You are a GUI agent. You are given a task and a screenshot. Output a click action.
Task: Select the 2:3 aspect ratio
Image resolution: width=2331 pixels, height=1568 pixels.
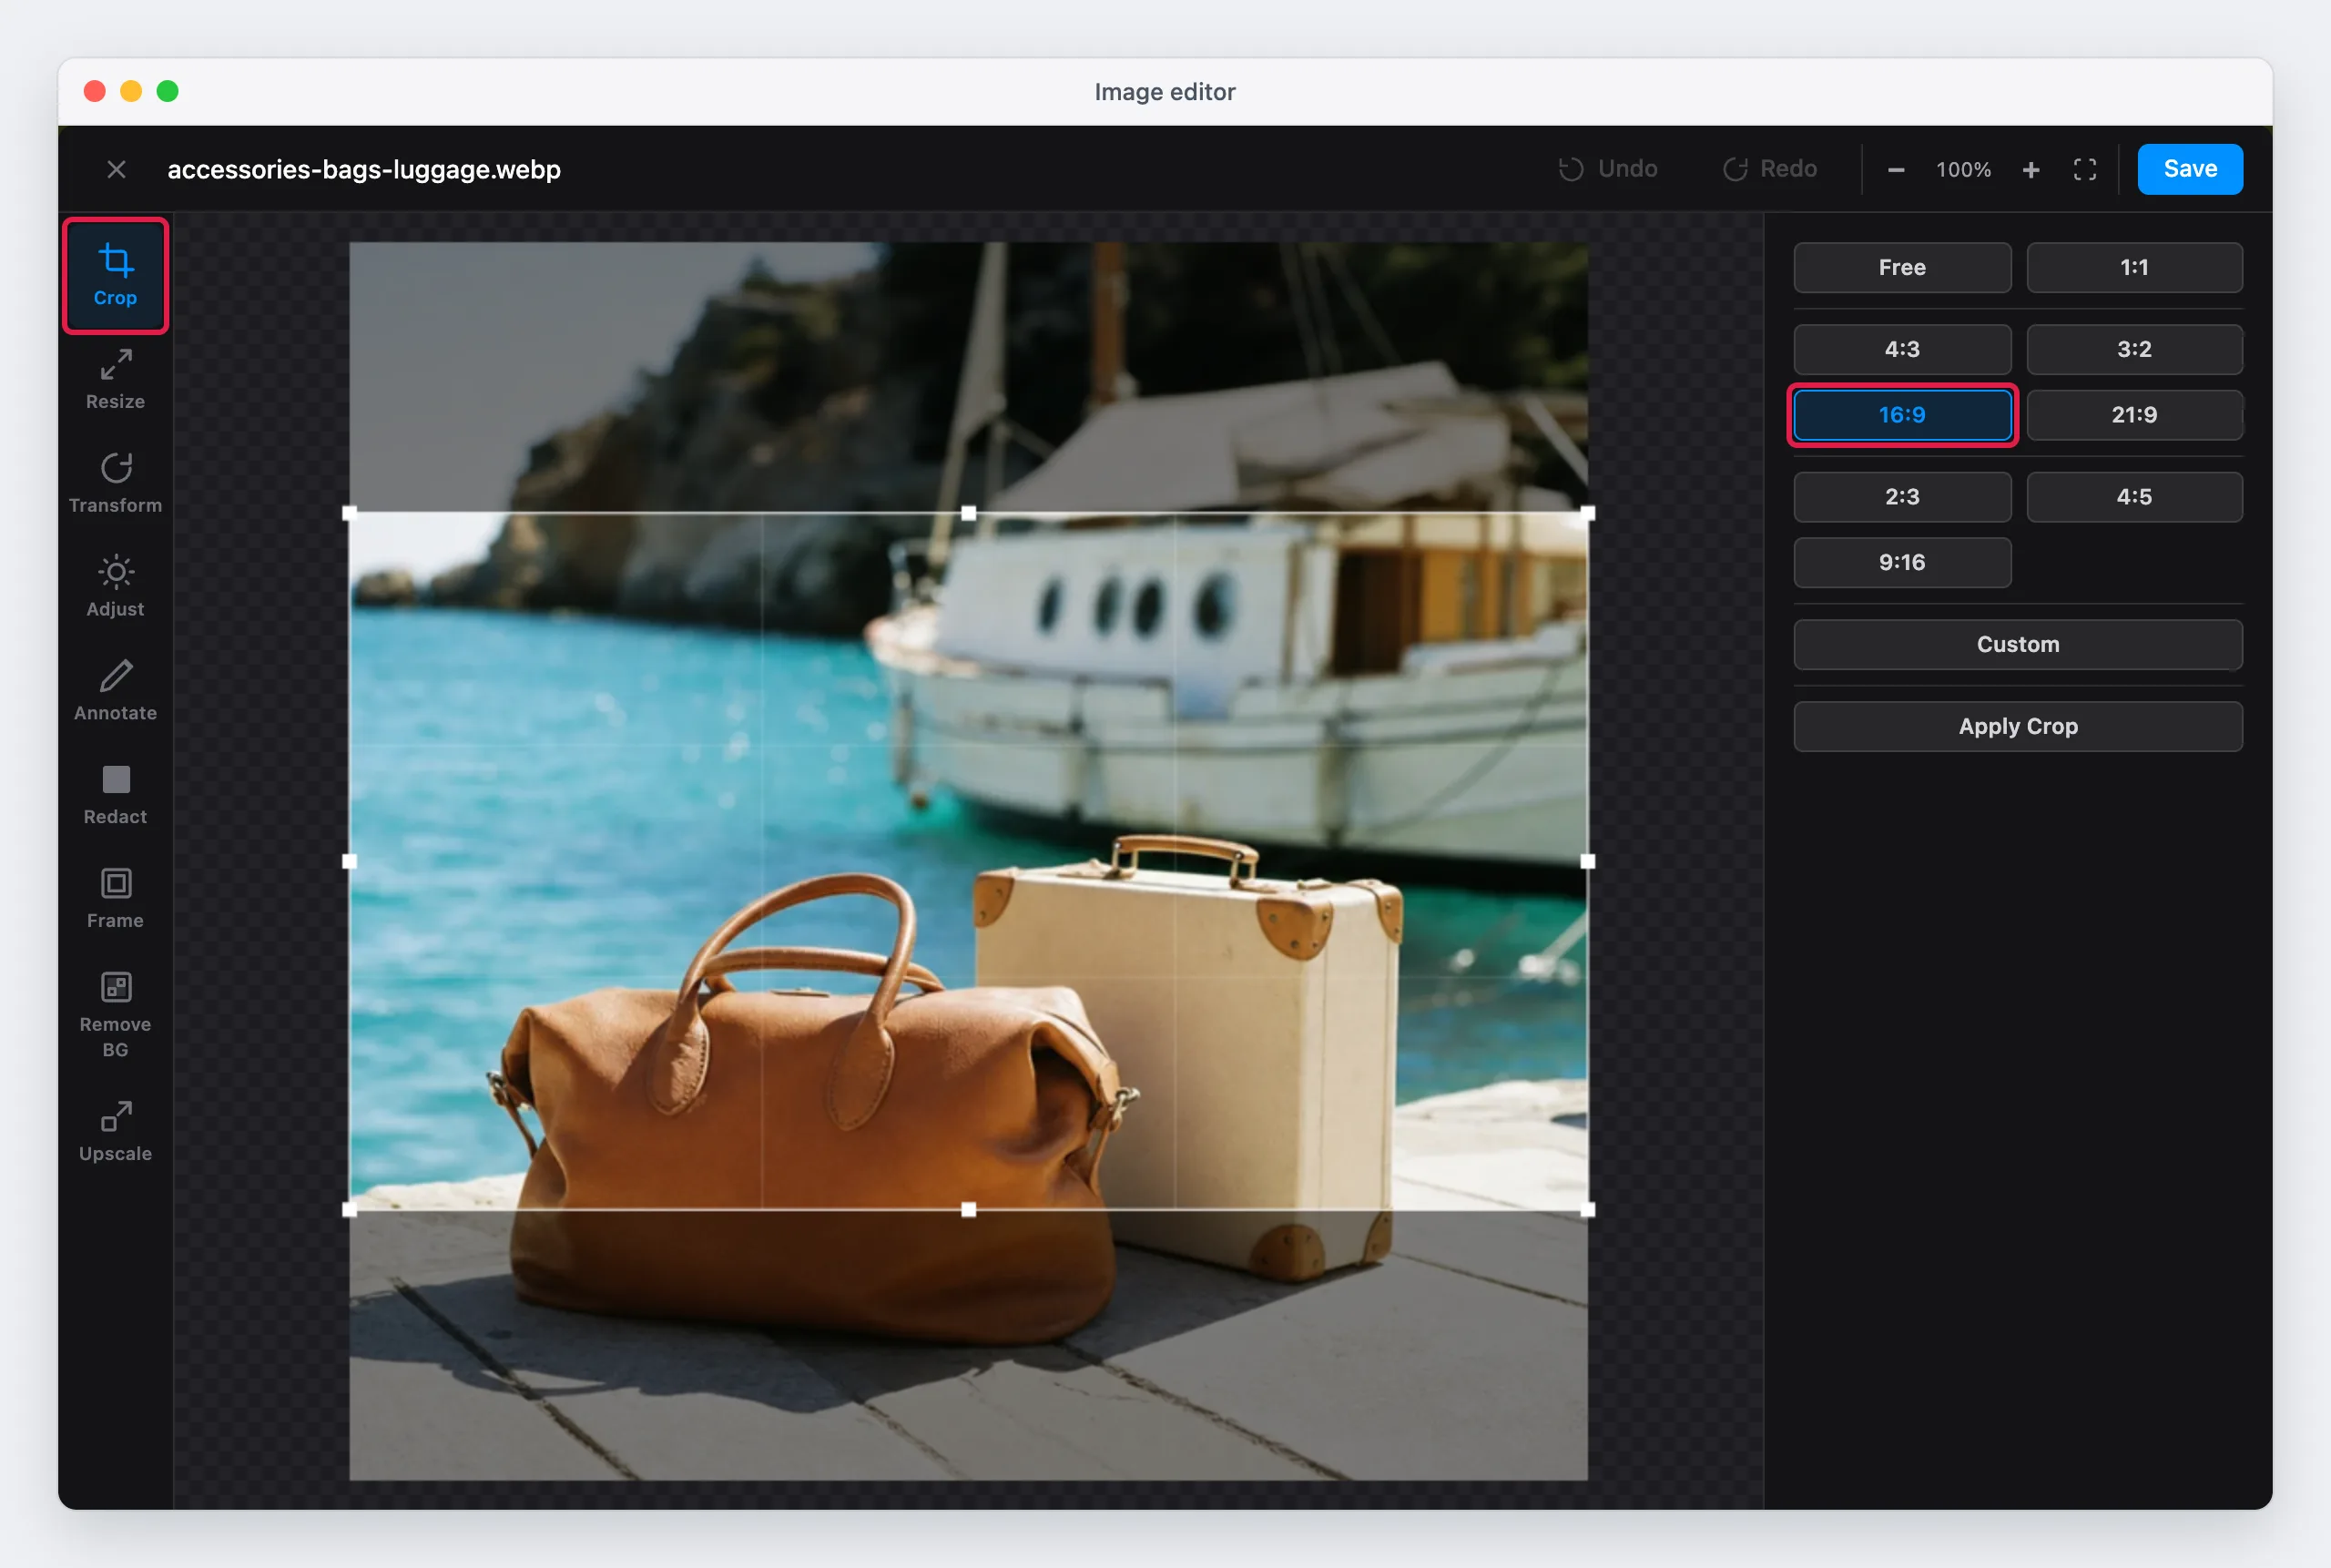[1901, 497]
